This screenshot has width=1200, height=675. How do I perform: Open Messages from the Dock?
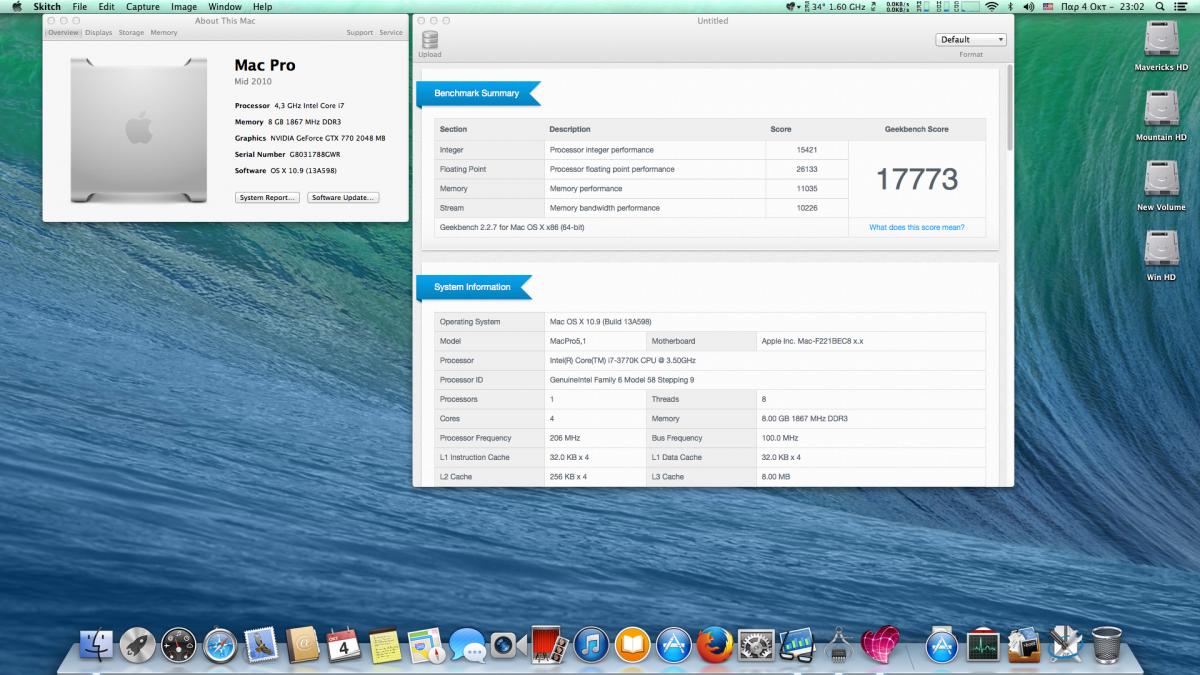click(x=467, y=645)
